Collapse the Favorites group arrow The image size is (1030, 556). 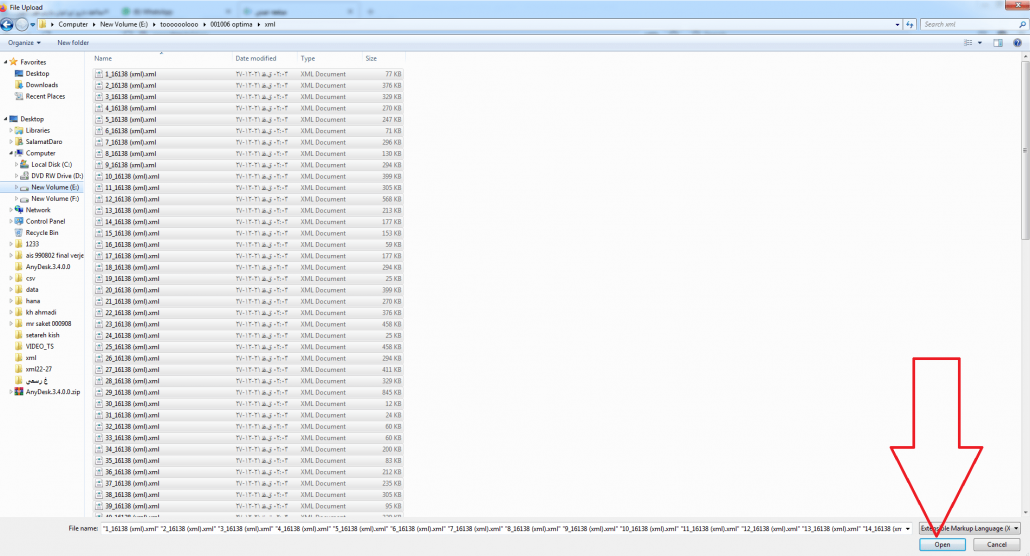coord(5,62)
